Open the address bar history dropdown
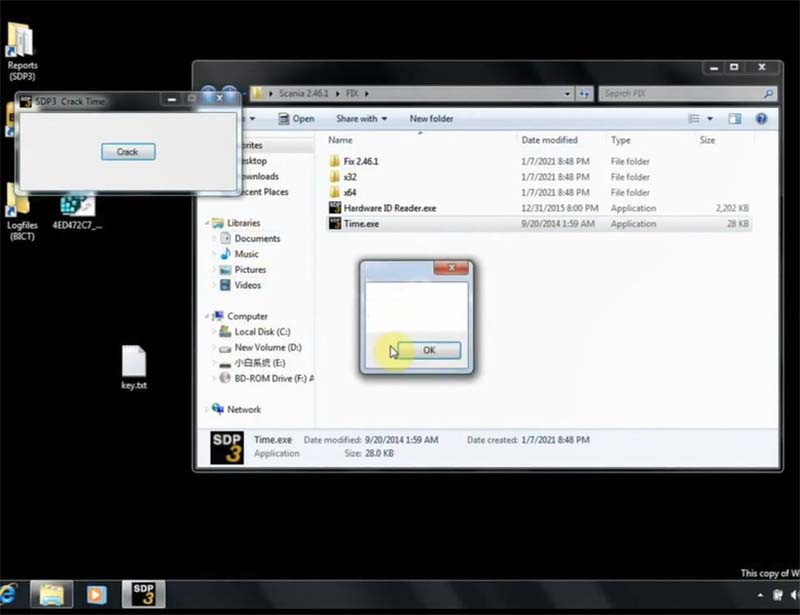The image size is (800, 615). 567,94
